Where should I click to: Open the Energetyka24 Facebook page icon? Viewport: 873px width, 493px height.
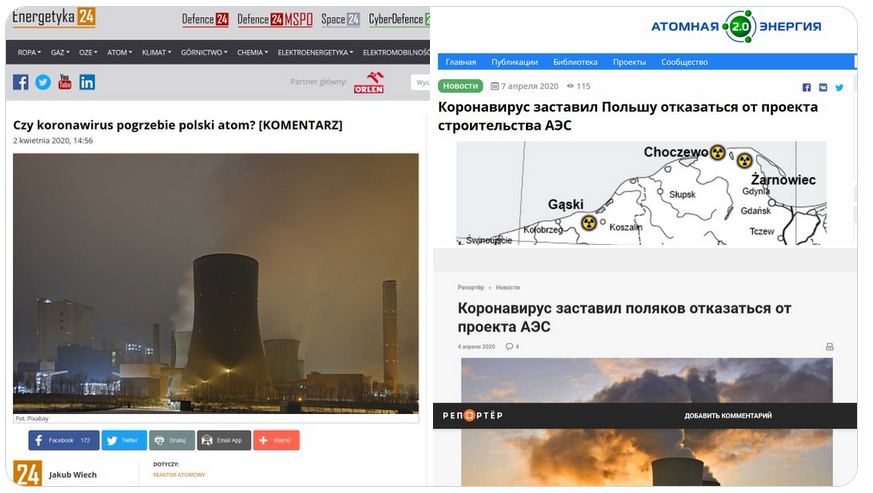pyautogui.click(x=20, y=82)
